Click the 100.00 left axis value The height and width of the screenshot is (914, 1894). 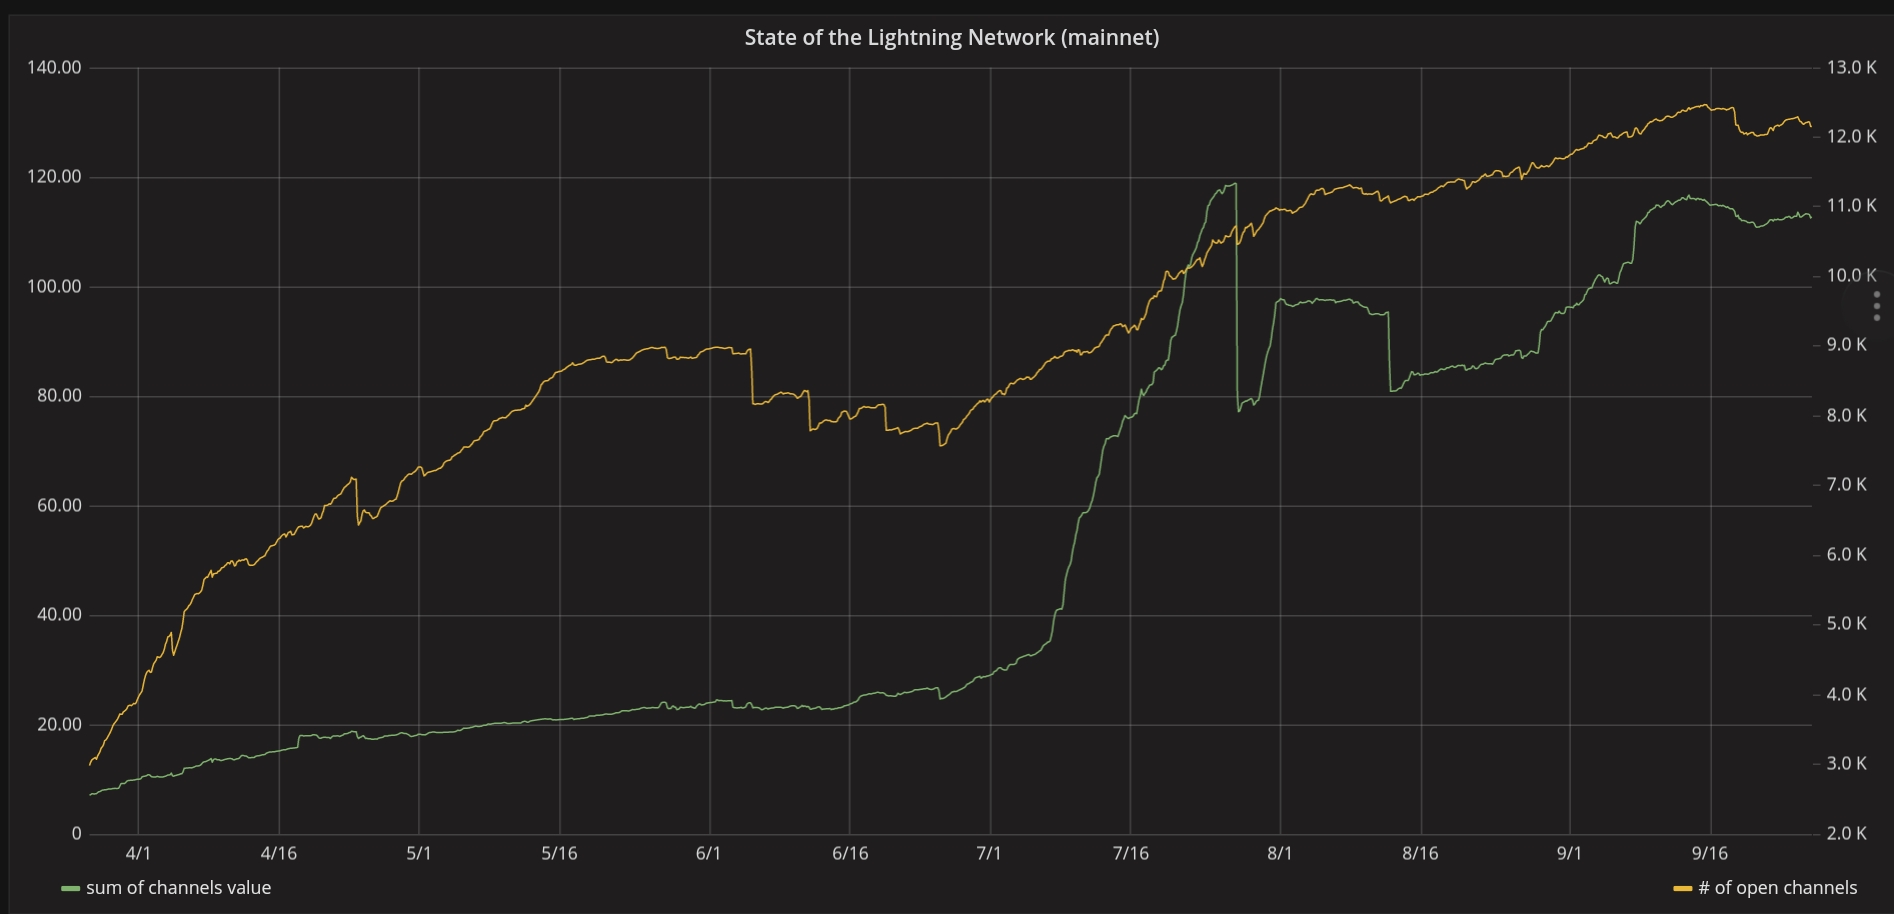click(x=54, y=287)
